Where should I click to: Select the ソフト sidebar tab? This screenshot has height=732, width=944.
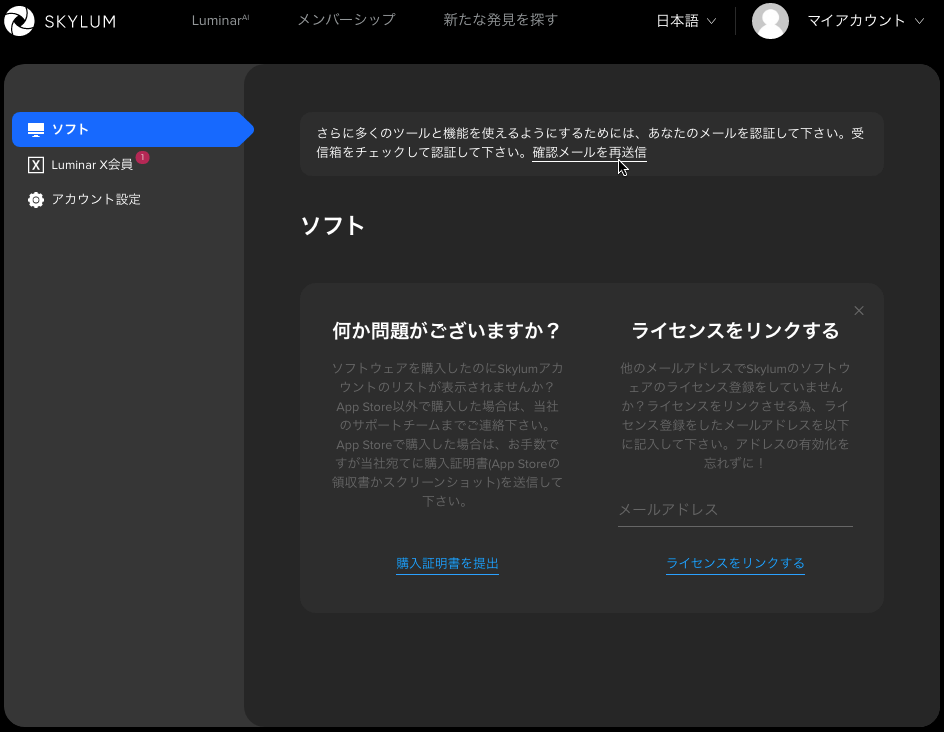pos(132,129)
